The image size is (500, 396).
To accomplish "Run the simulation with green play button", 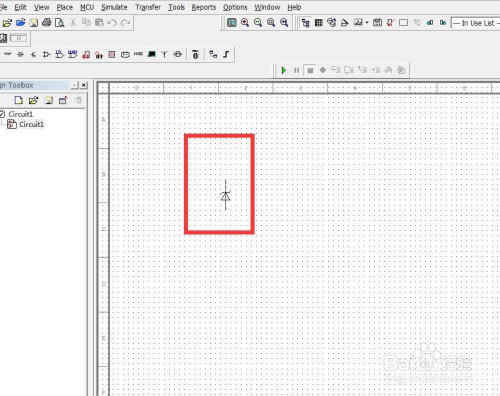I will coord(284,70).
